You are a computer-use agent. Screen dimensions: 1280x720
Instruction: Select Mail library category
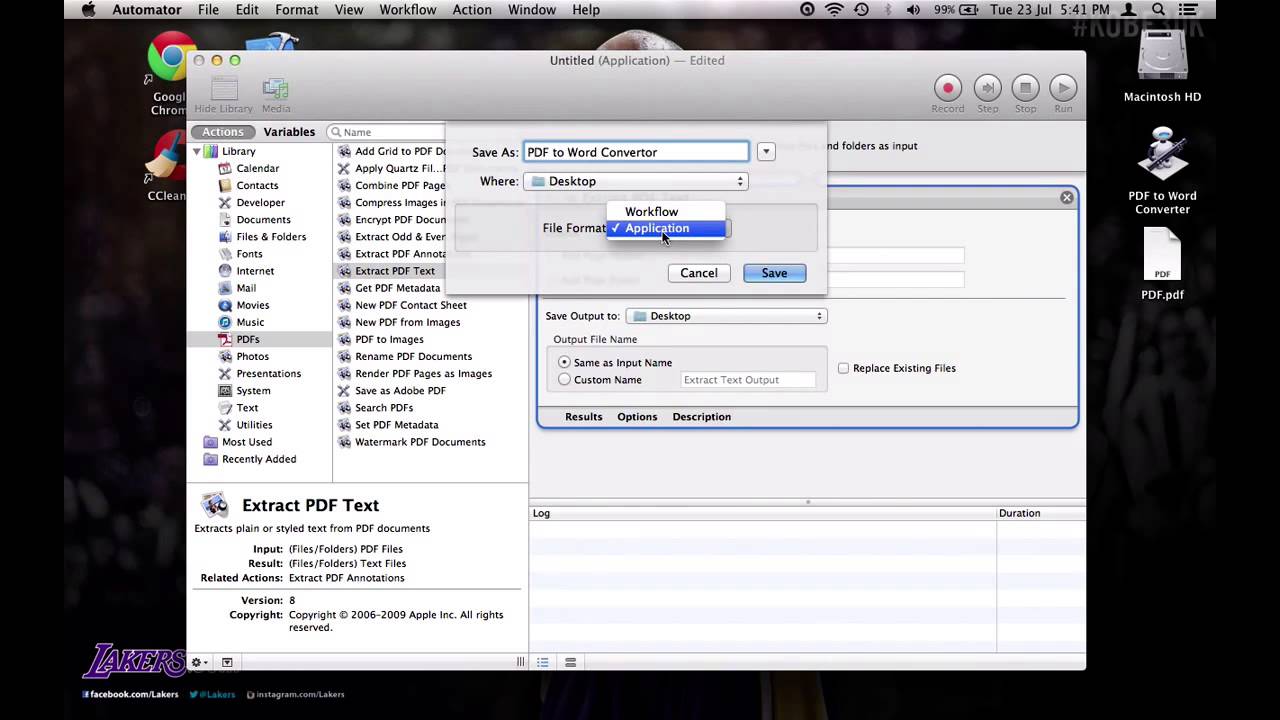[x=246, y=287]
